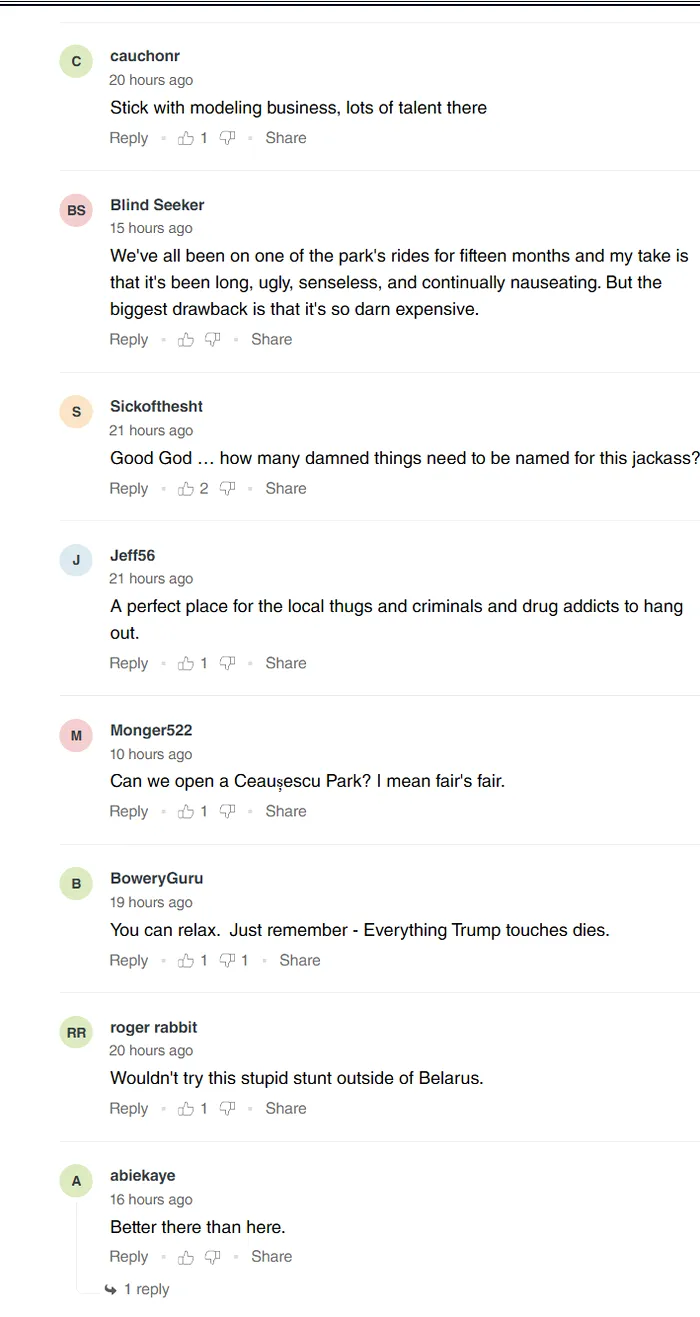Downvote Monger522's Ceaușescu Park comment
Screen dimensions: 700x1317
click(227, 812)
